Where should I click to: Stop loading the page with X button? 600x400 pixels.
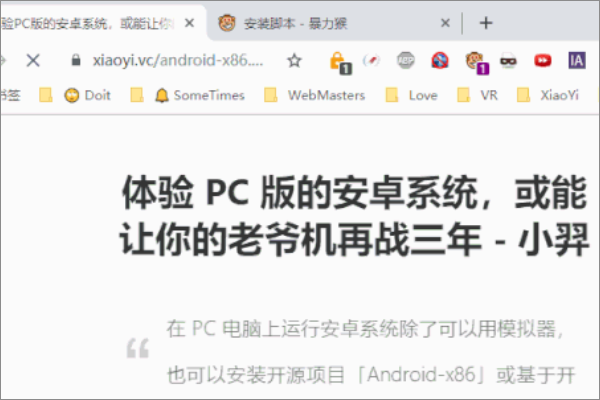pyautogui.click(x=33, y=60)
